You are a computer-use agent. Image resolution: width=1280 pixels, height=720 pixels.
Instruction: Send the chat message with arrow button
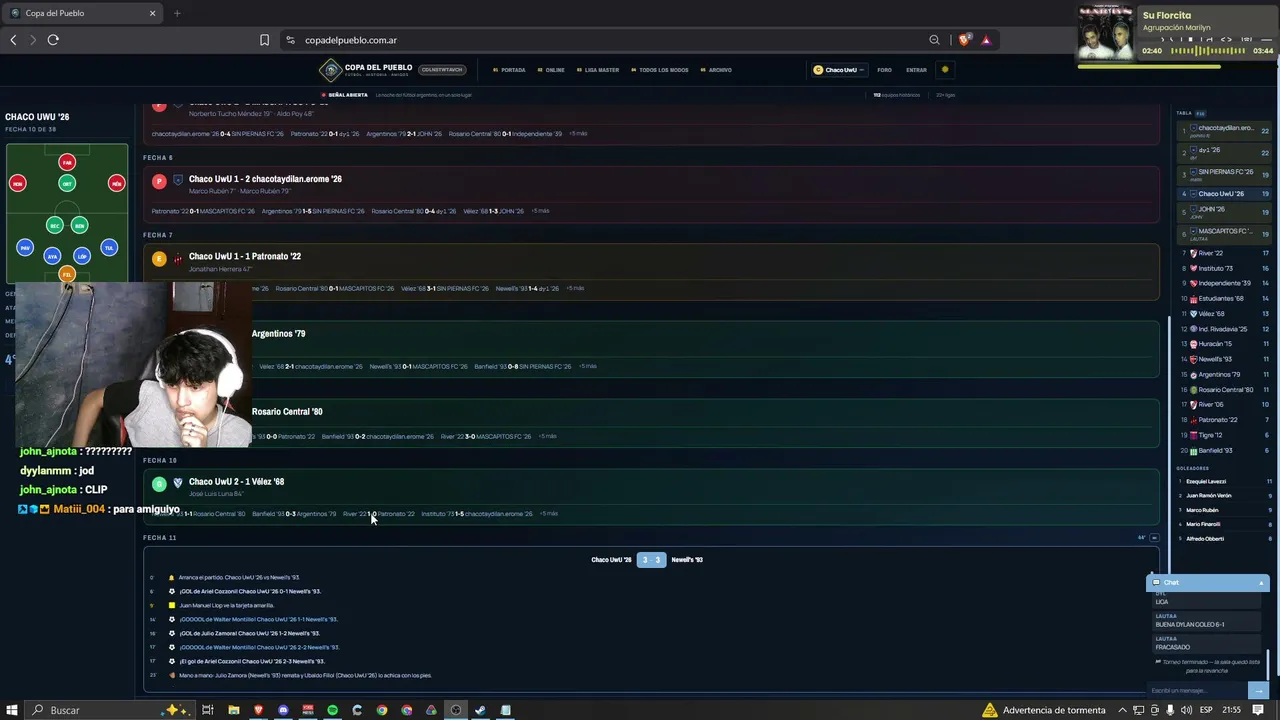[x=1258, y=690]
